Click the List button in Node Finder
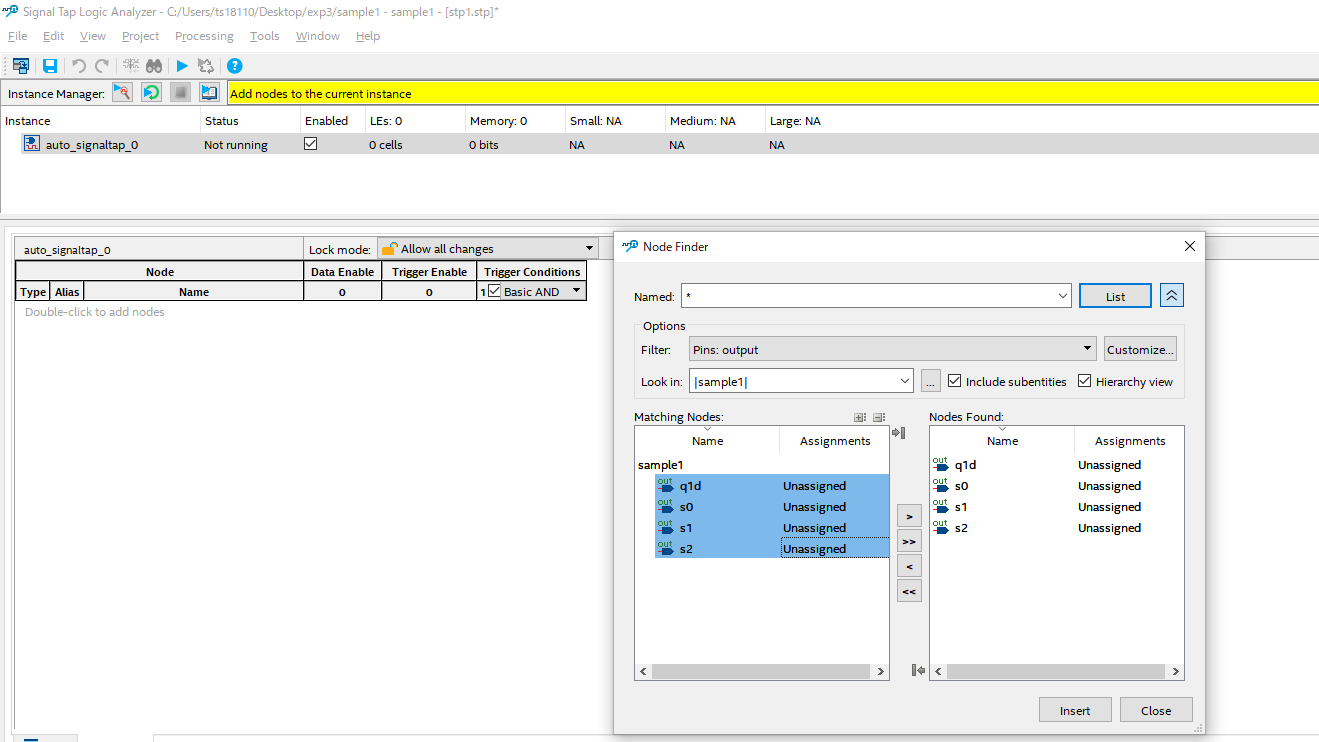 (1115, 296)
